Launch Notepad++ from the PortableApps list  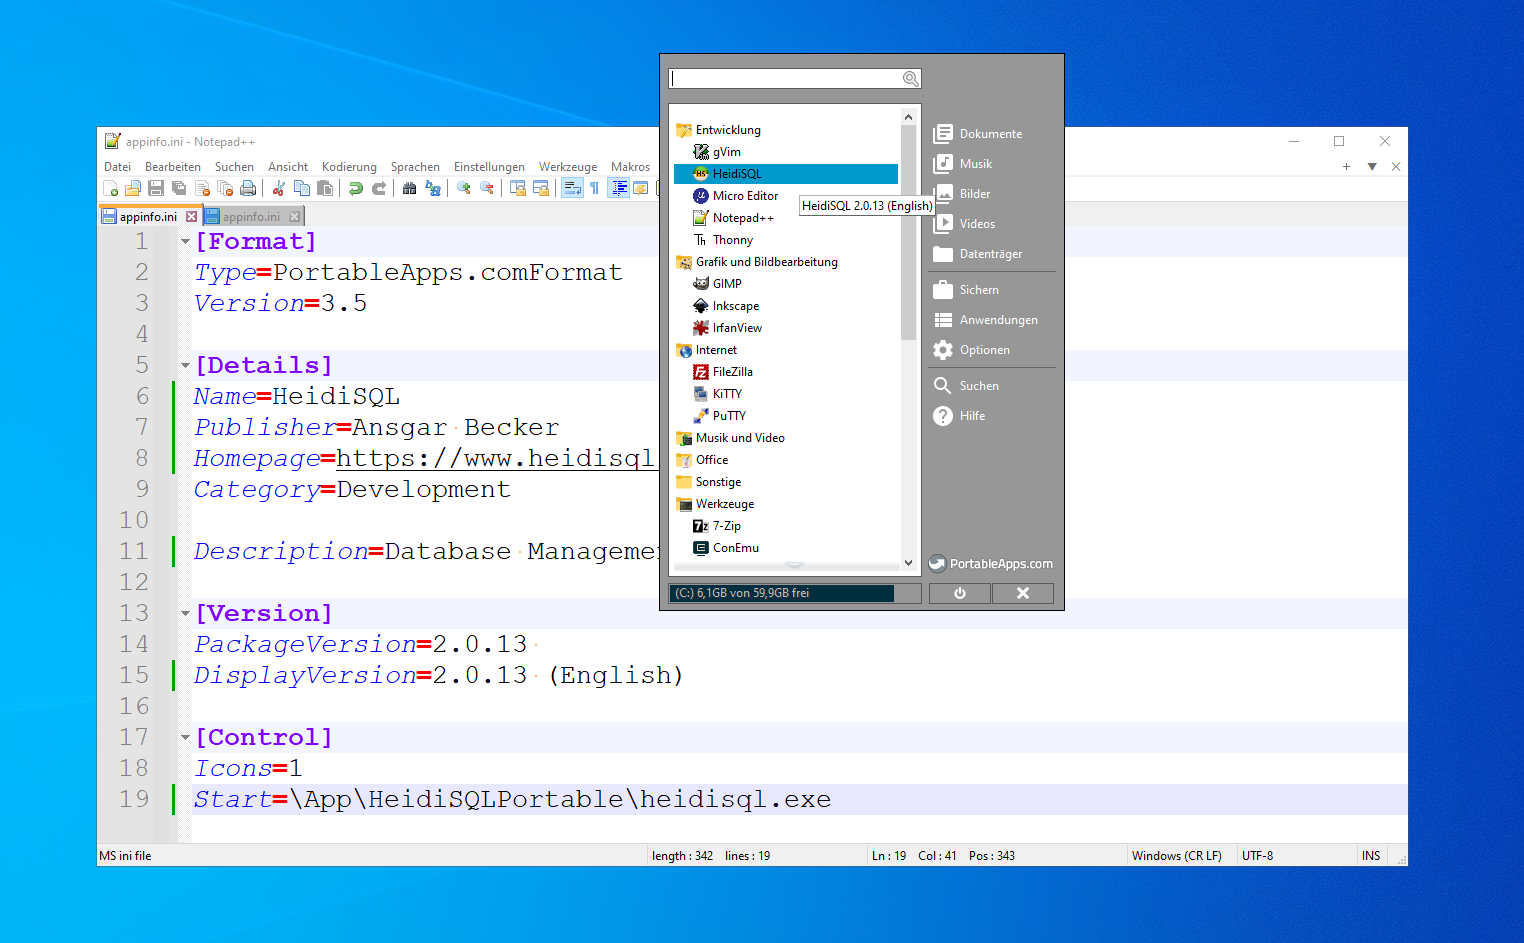pos(743,218)
